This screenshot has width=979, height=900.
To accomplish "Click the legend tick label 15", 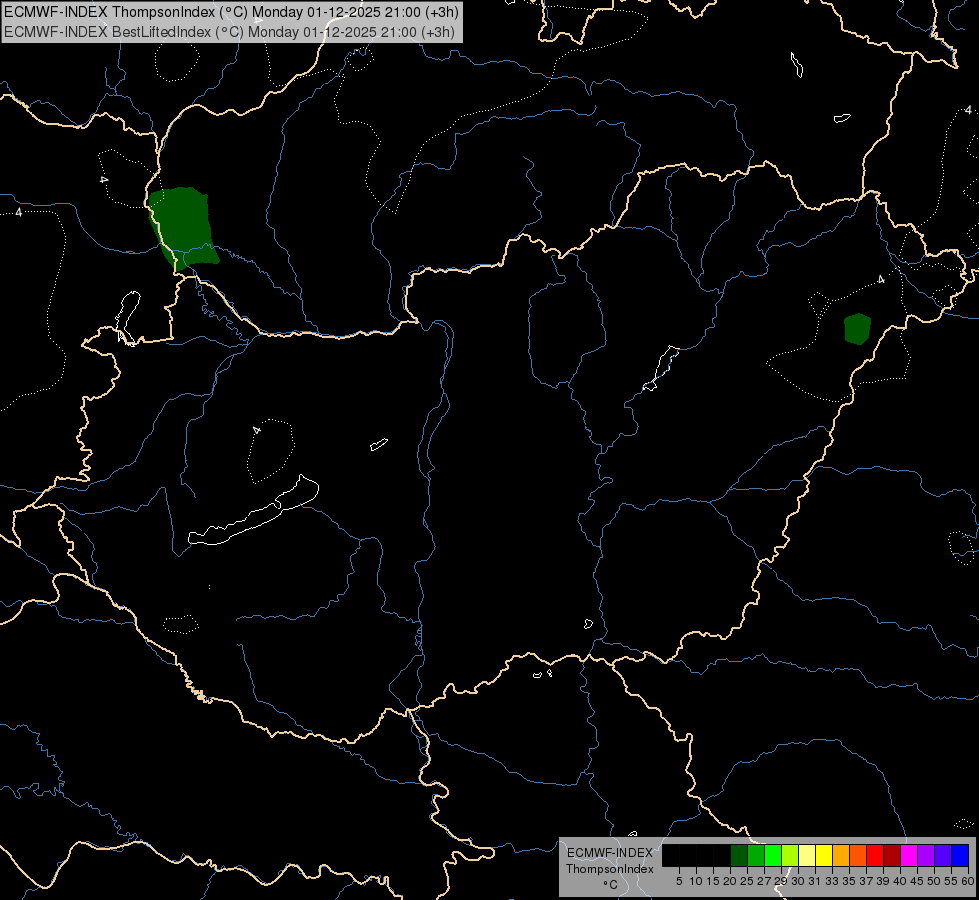I will coord(713,881).
